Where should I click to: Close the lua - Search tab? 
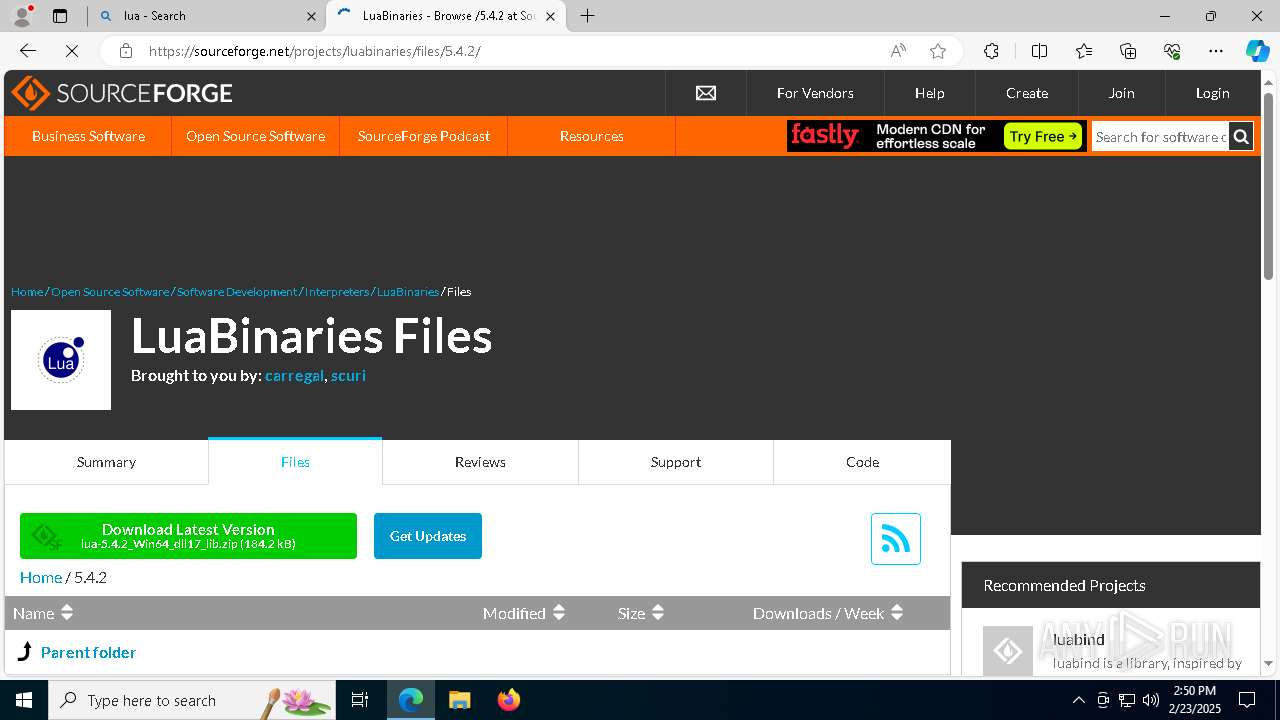pos(311,16)
